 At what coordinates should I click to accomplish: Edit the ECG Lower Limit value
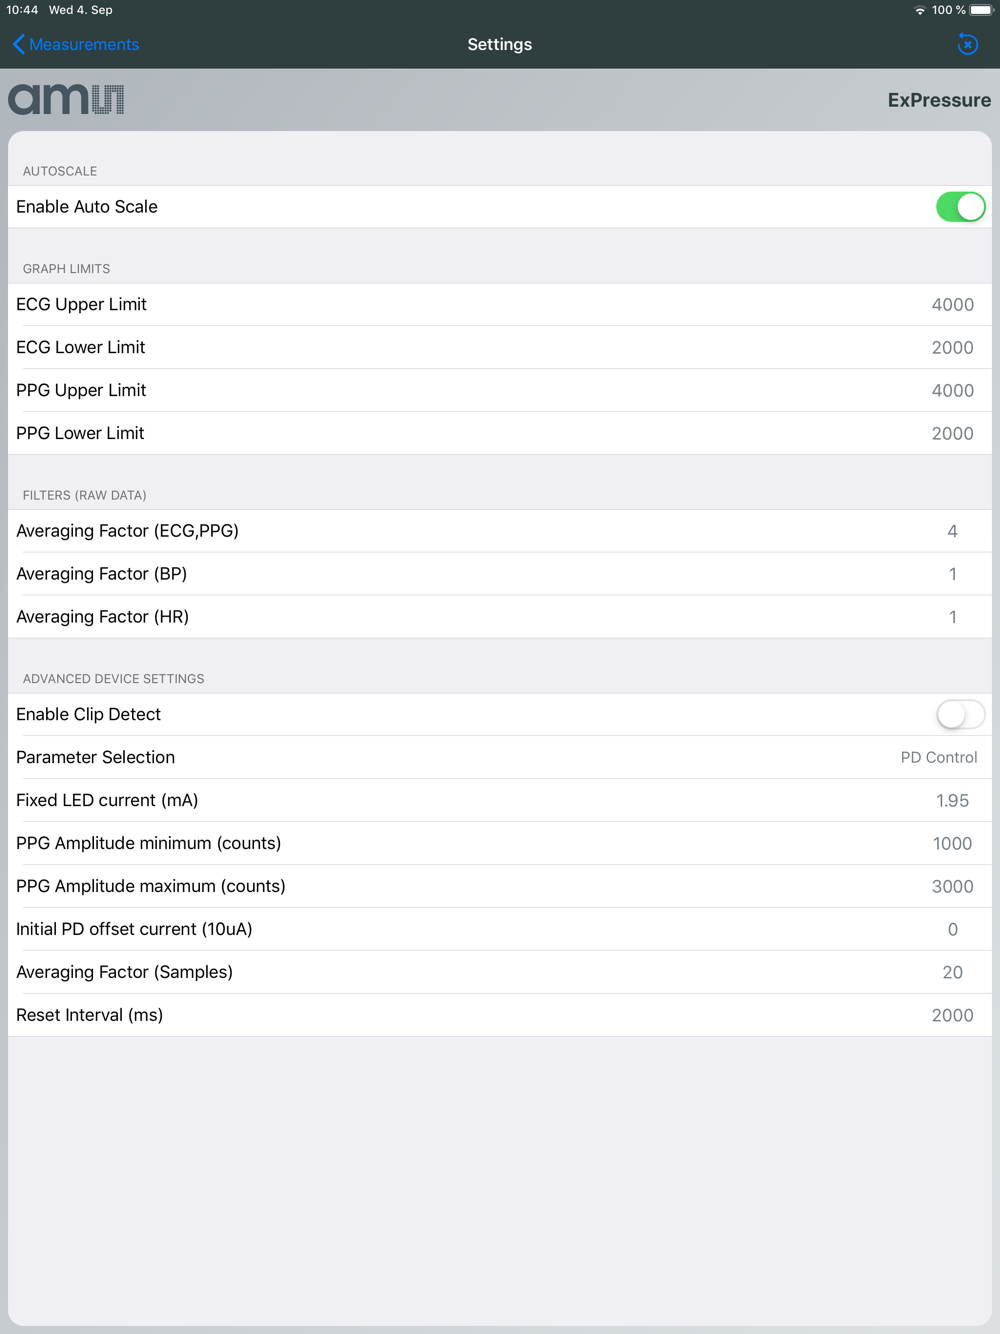[952, 348]
